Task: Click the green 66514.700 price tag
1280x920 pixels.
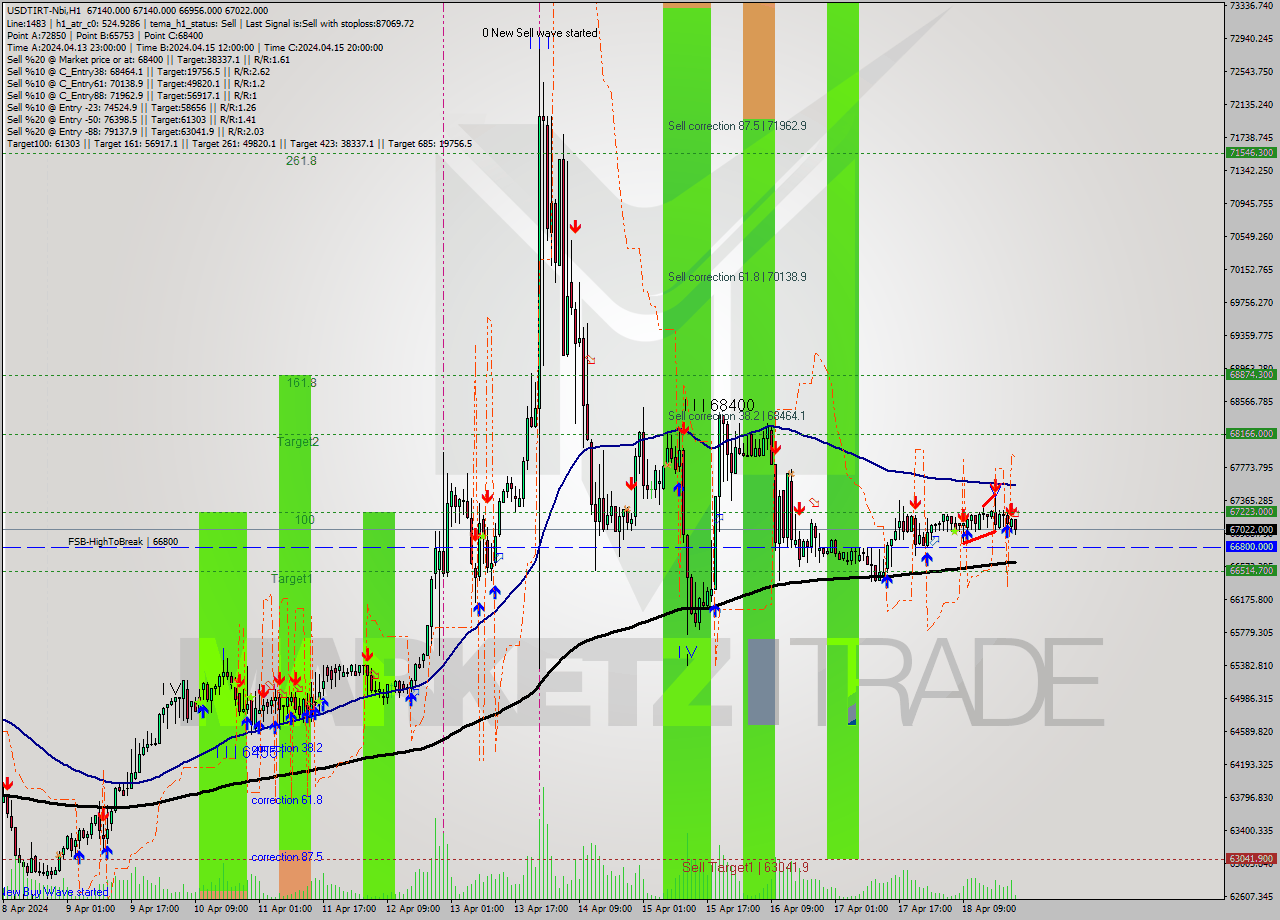Action: pos(1250,570)
